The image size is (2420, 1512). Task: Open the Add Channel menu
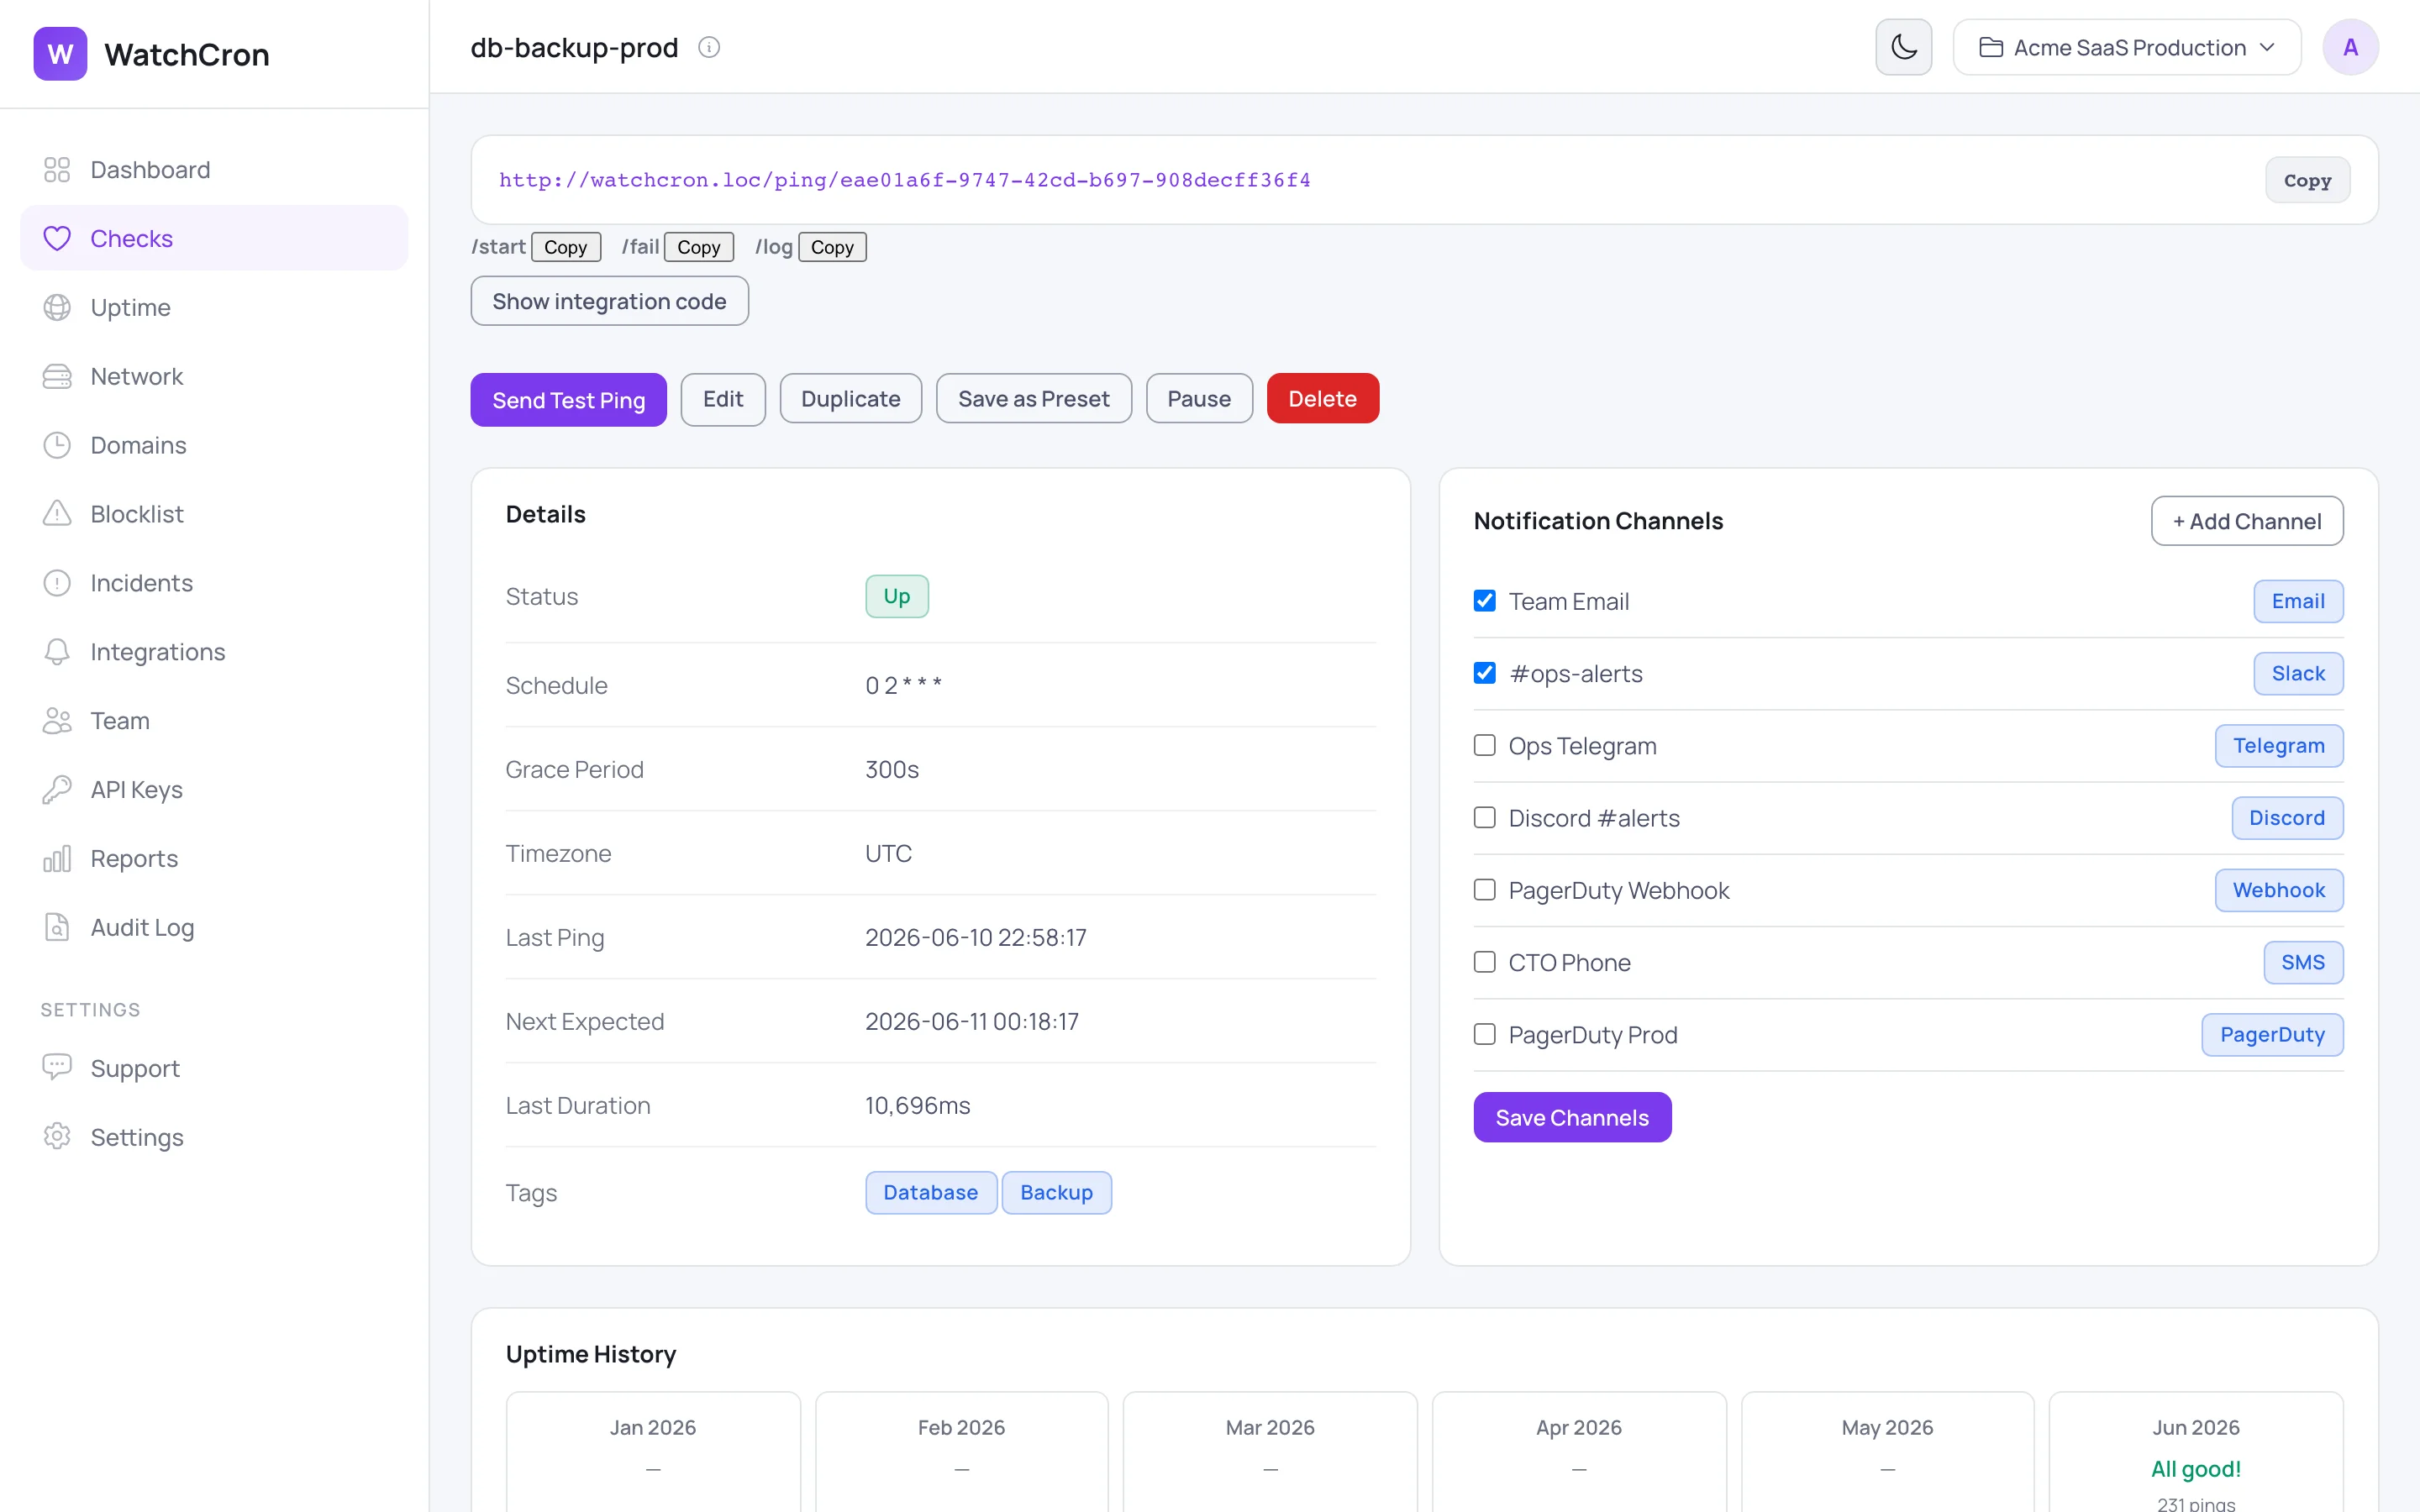tap(2247, 521)
